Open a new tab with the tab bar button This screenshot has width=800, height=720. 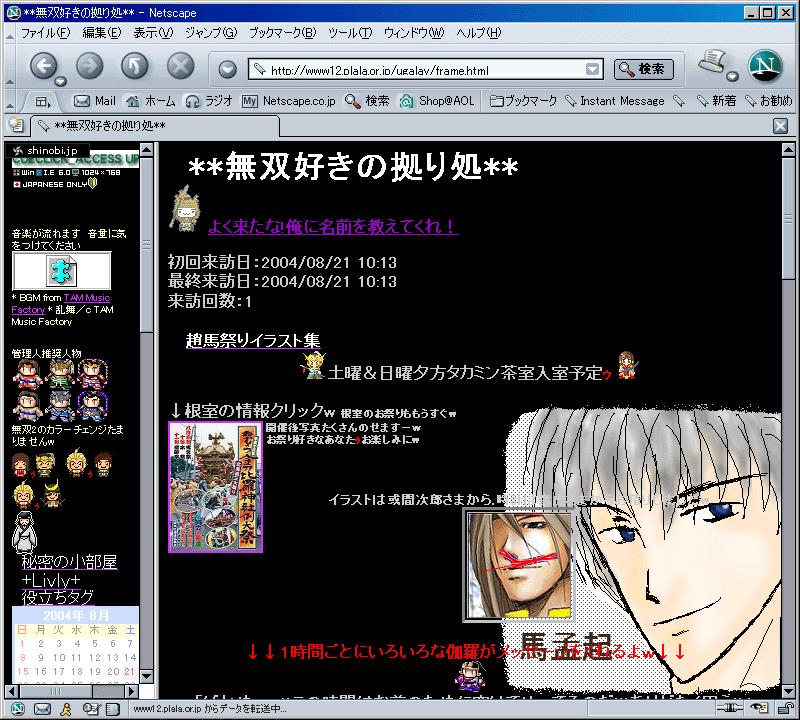tap(16, 125)
